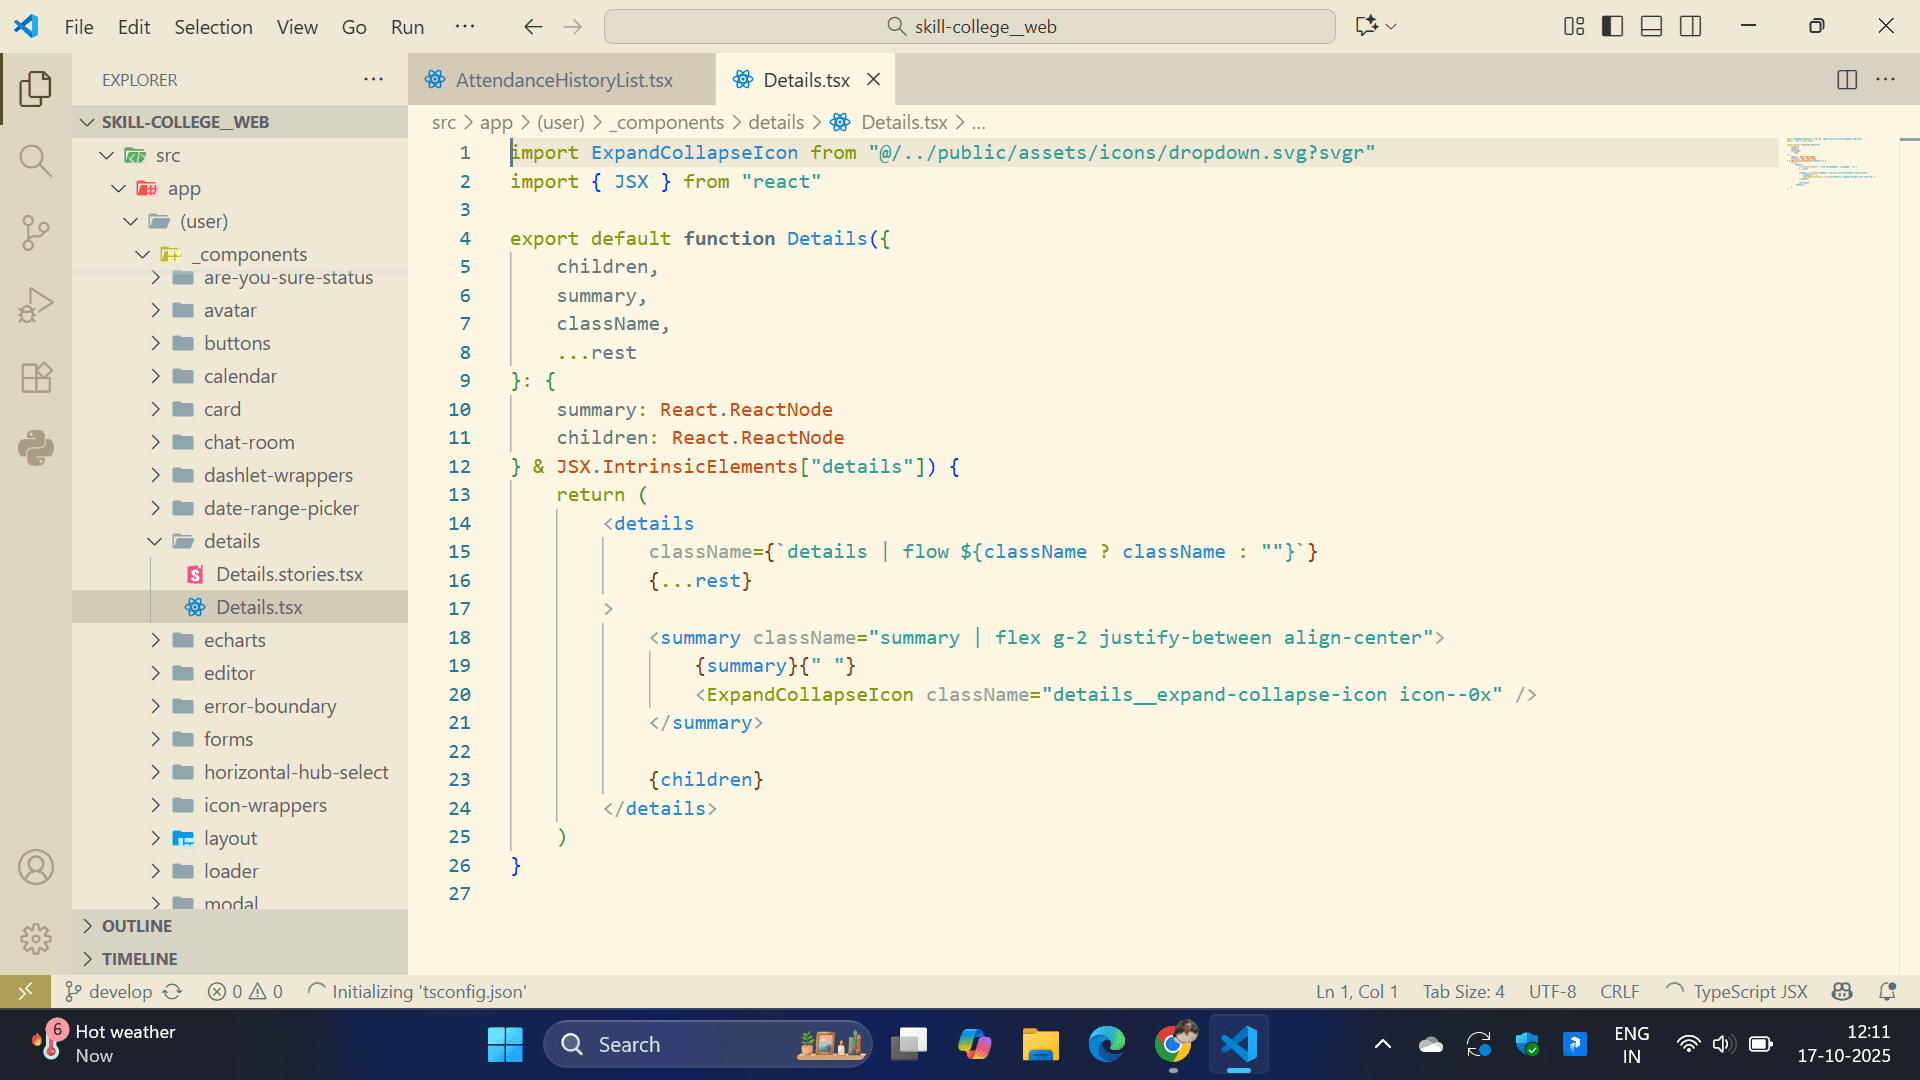Click the Accounts icon in the activity bar
The width and height of the screenshot is (1920, 1080).
36,867
